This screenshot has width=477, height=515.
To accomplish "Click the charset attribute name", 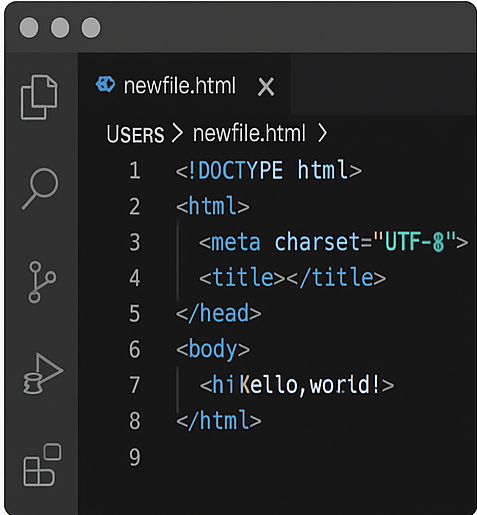I will pyautogui.click(x=317, y=241).
